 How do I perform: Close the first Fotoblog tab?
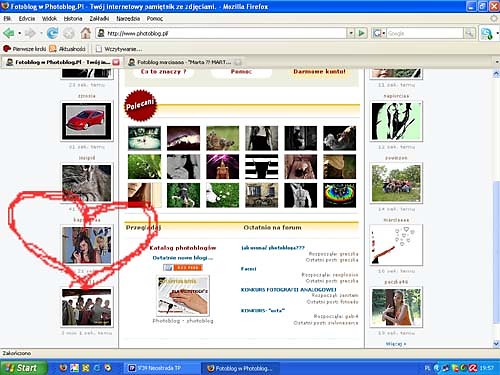116,62
